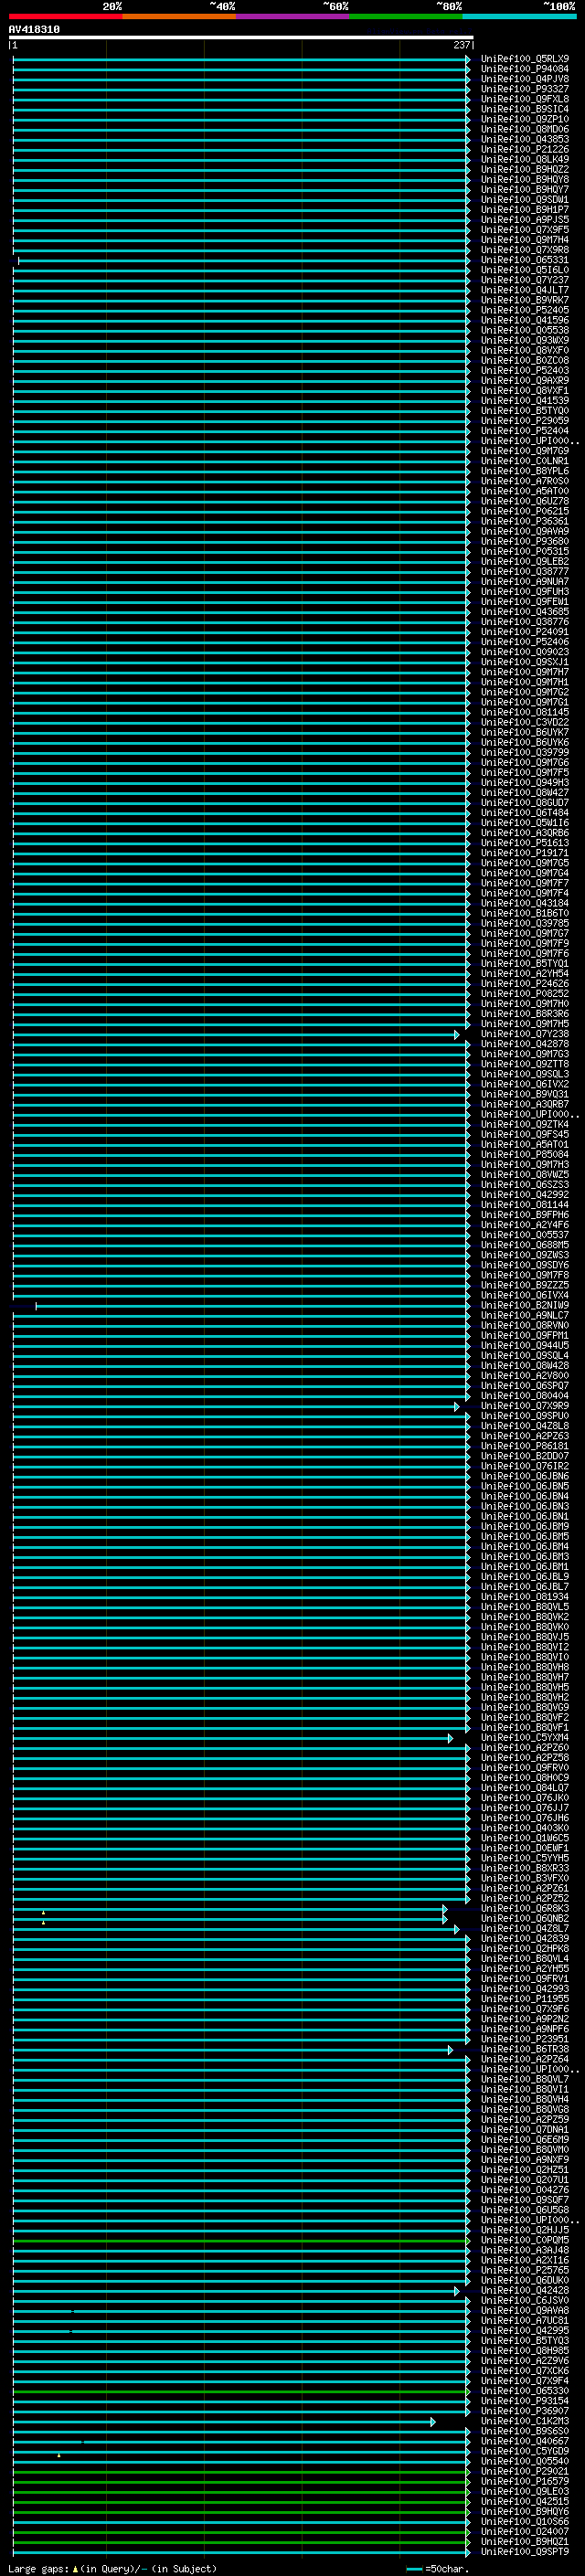Select hit UniRef100_Q8LK49
Screen dimensions: 585x2576
[524, 159]
